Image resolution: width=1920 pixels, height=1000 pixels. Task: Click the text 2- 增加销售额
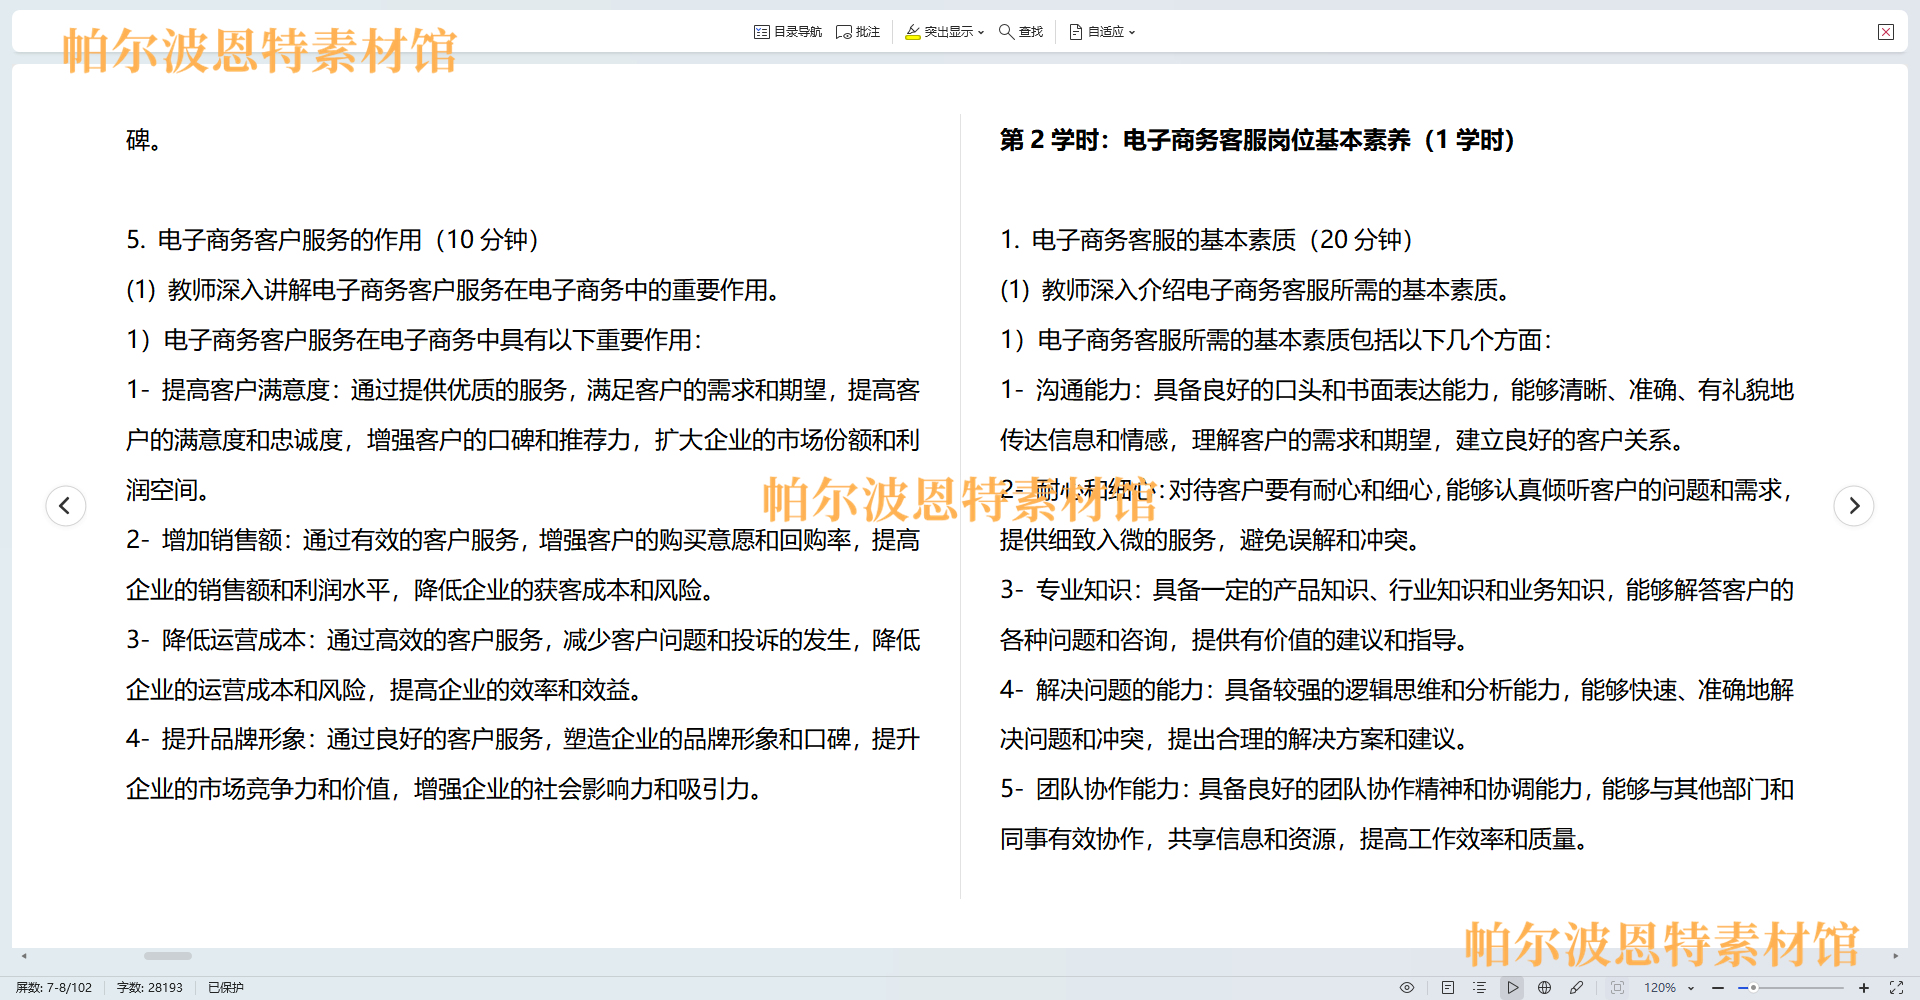[205, 540]
